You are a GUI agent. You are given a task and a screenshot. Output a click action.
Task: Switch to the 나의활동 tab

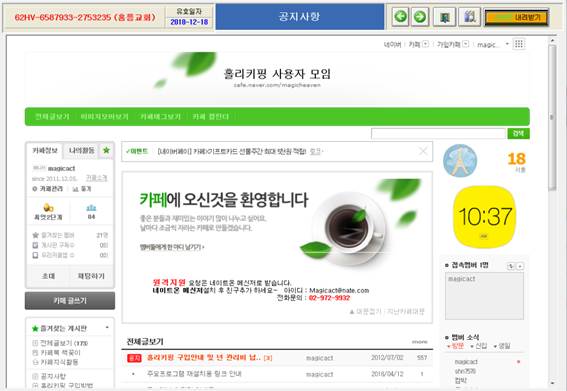[81, 150]
